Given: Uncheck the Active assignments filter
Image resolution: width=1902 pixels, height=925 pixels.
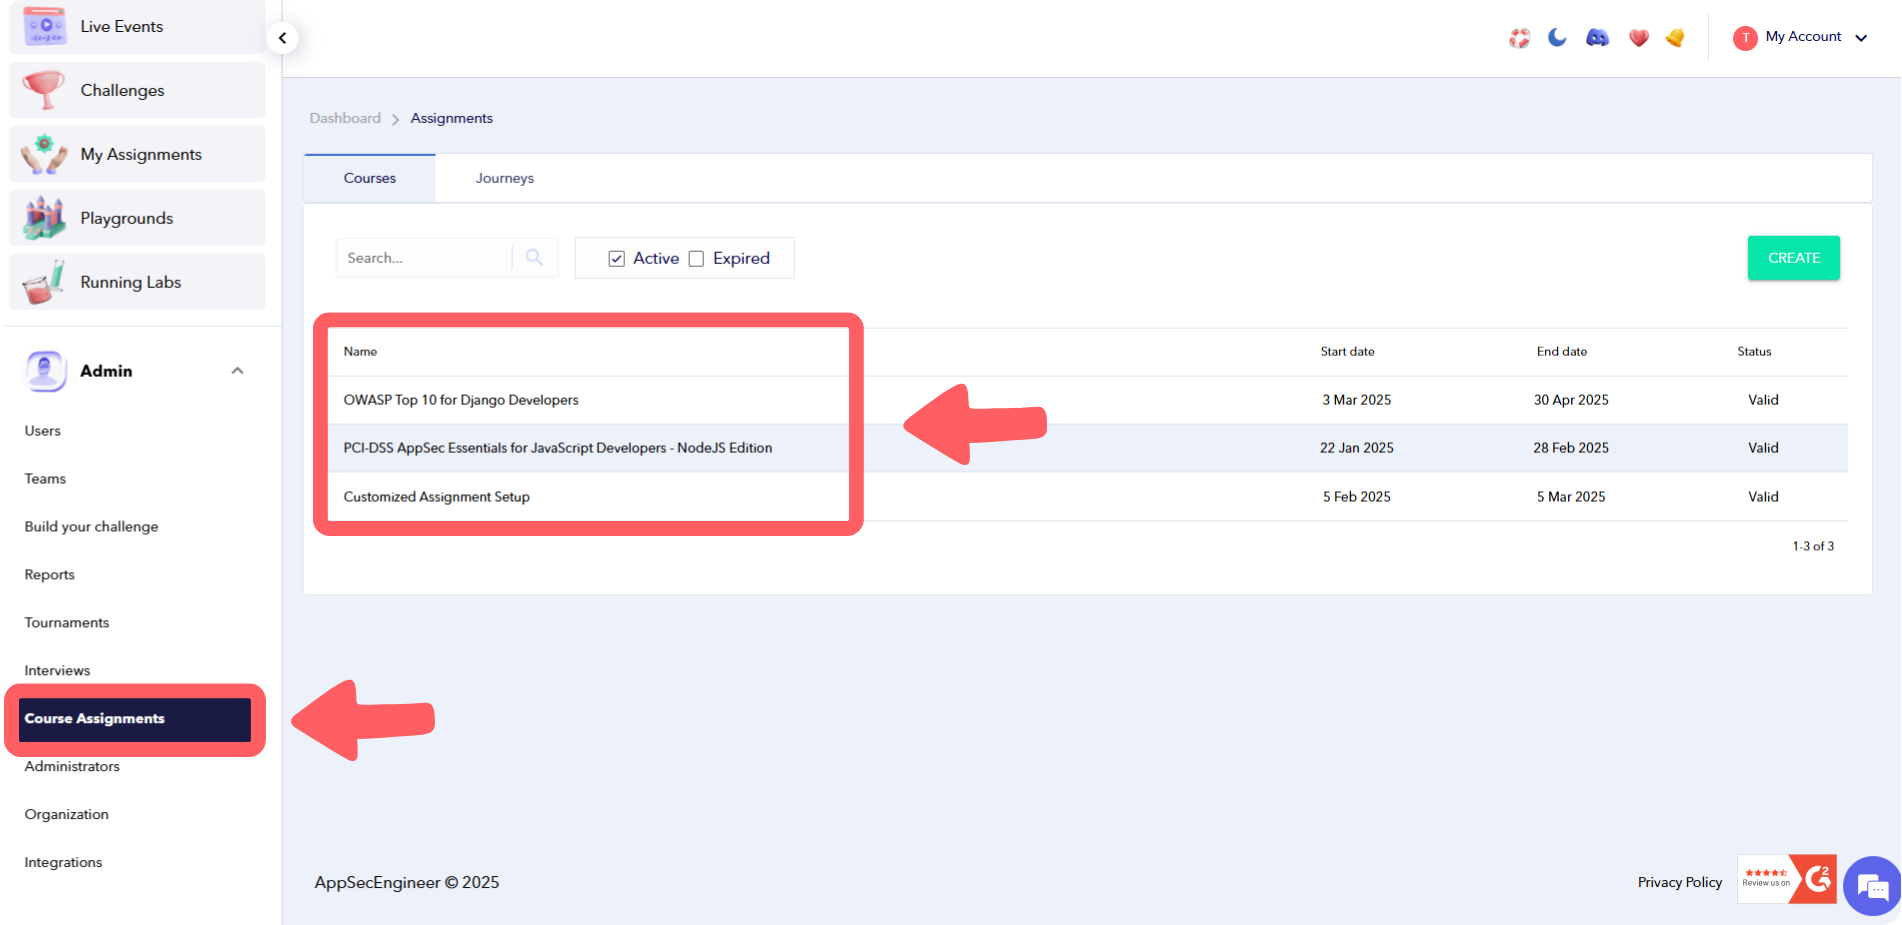Looking at the screenshot, I should coord(616,258).
